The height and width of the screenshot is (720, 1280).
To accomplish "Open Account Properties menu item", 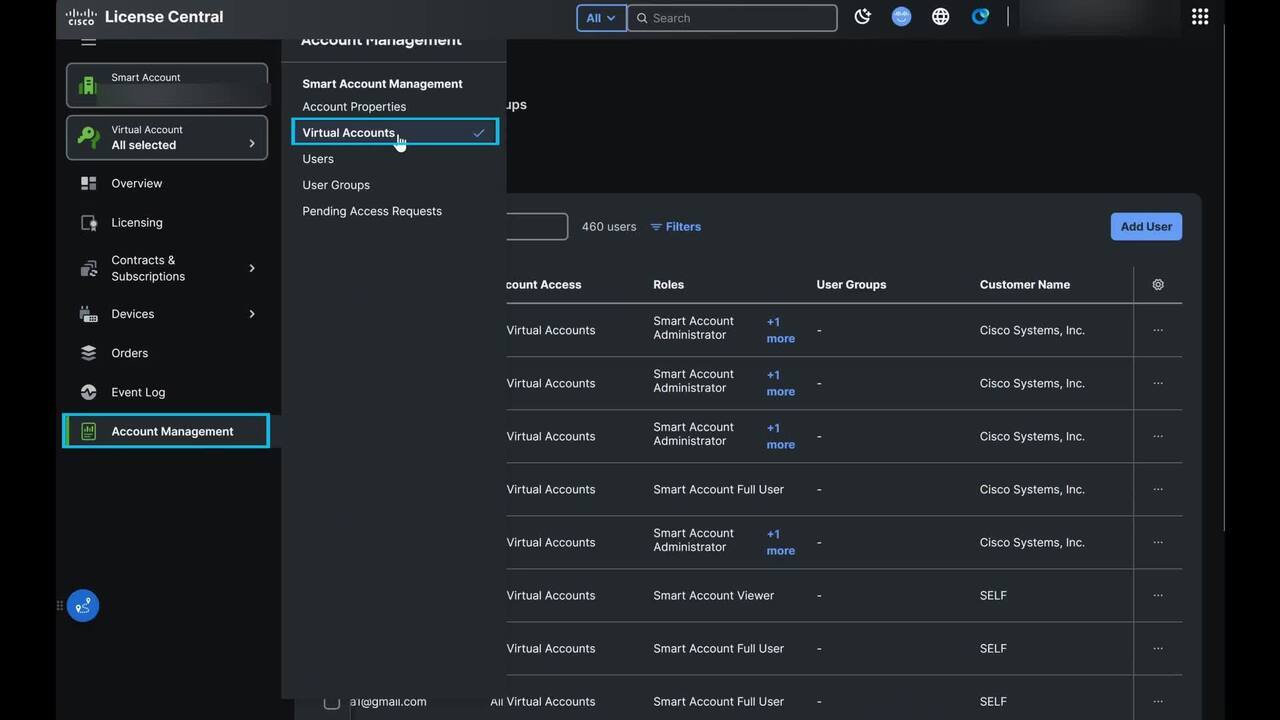I will [x=354, y=107].
